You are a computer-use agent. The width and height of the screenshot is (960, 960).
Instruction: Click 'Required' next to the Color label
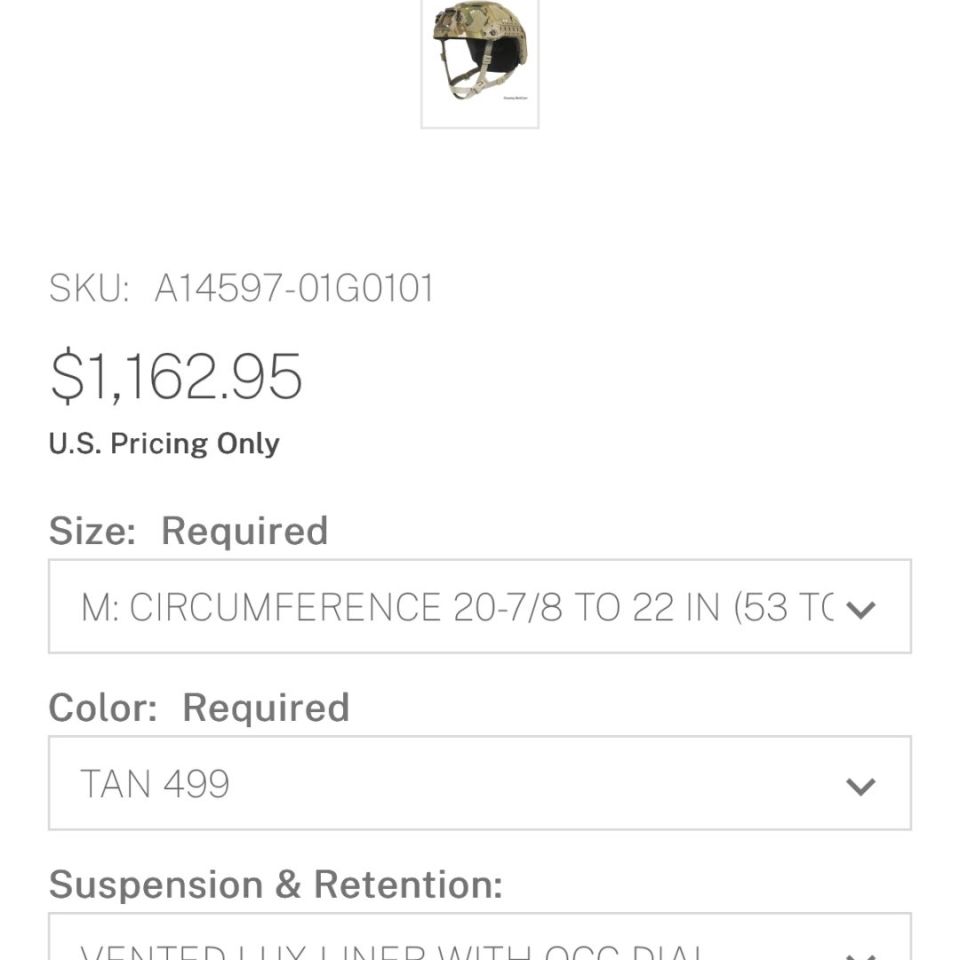pos(266,708)
